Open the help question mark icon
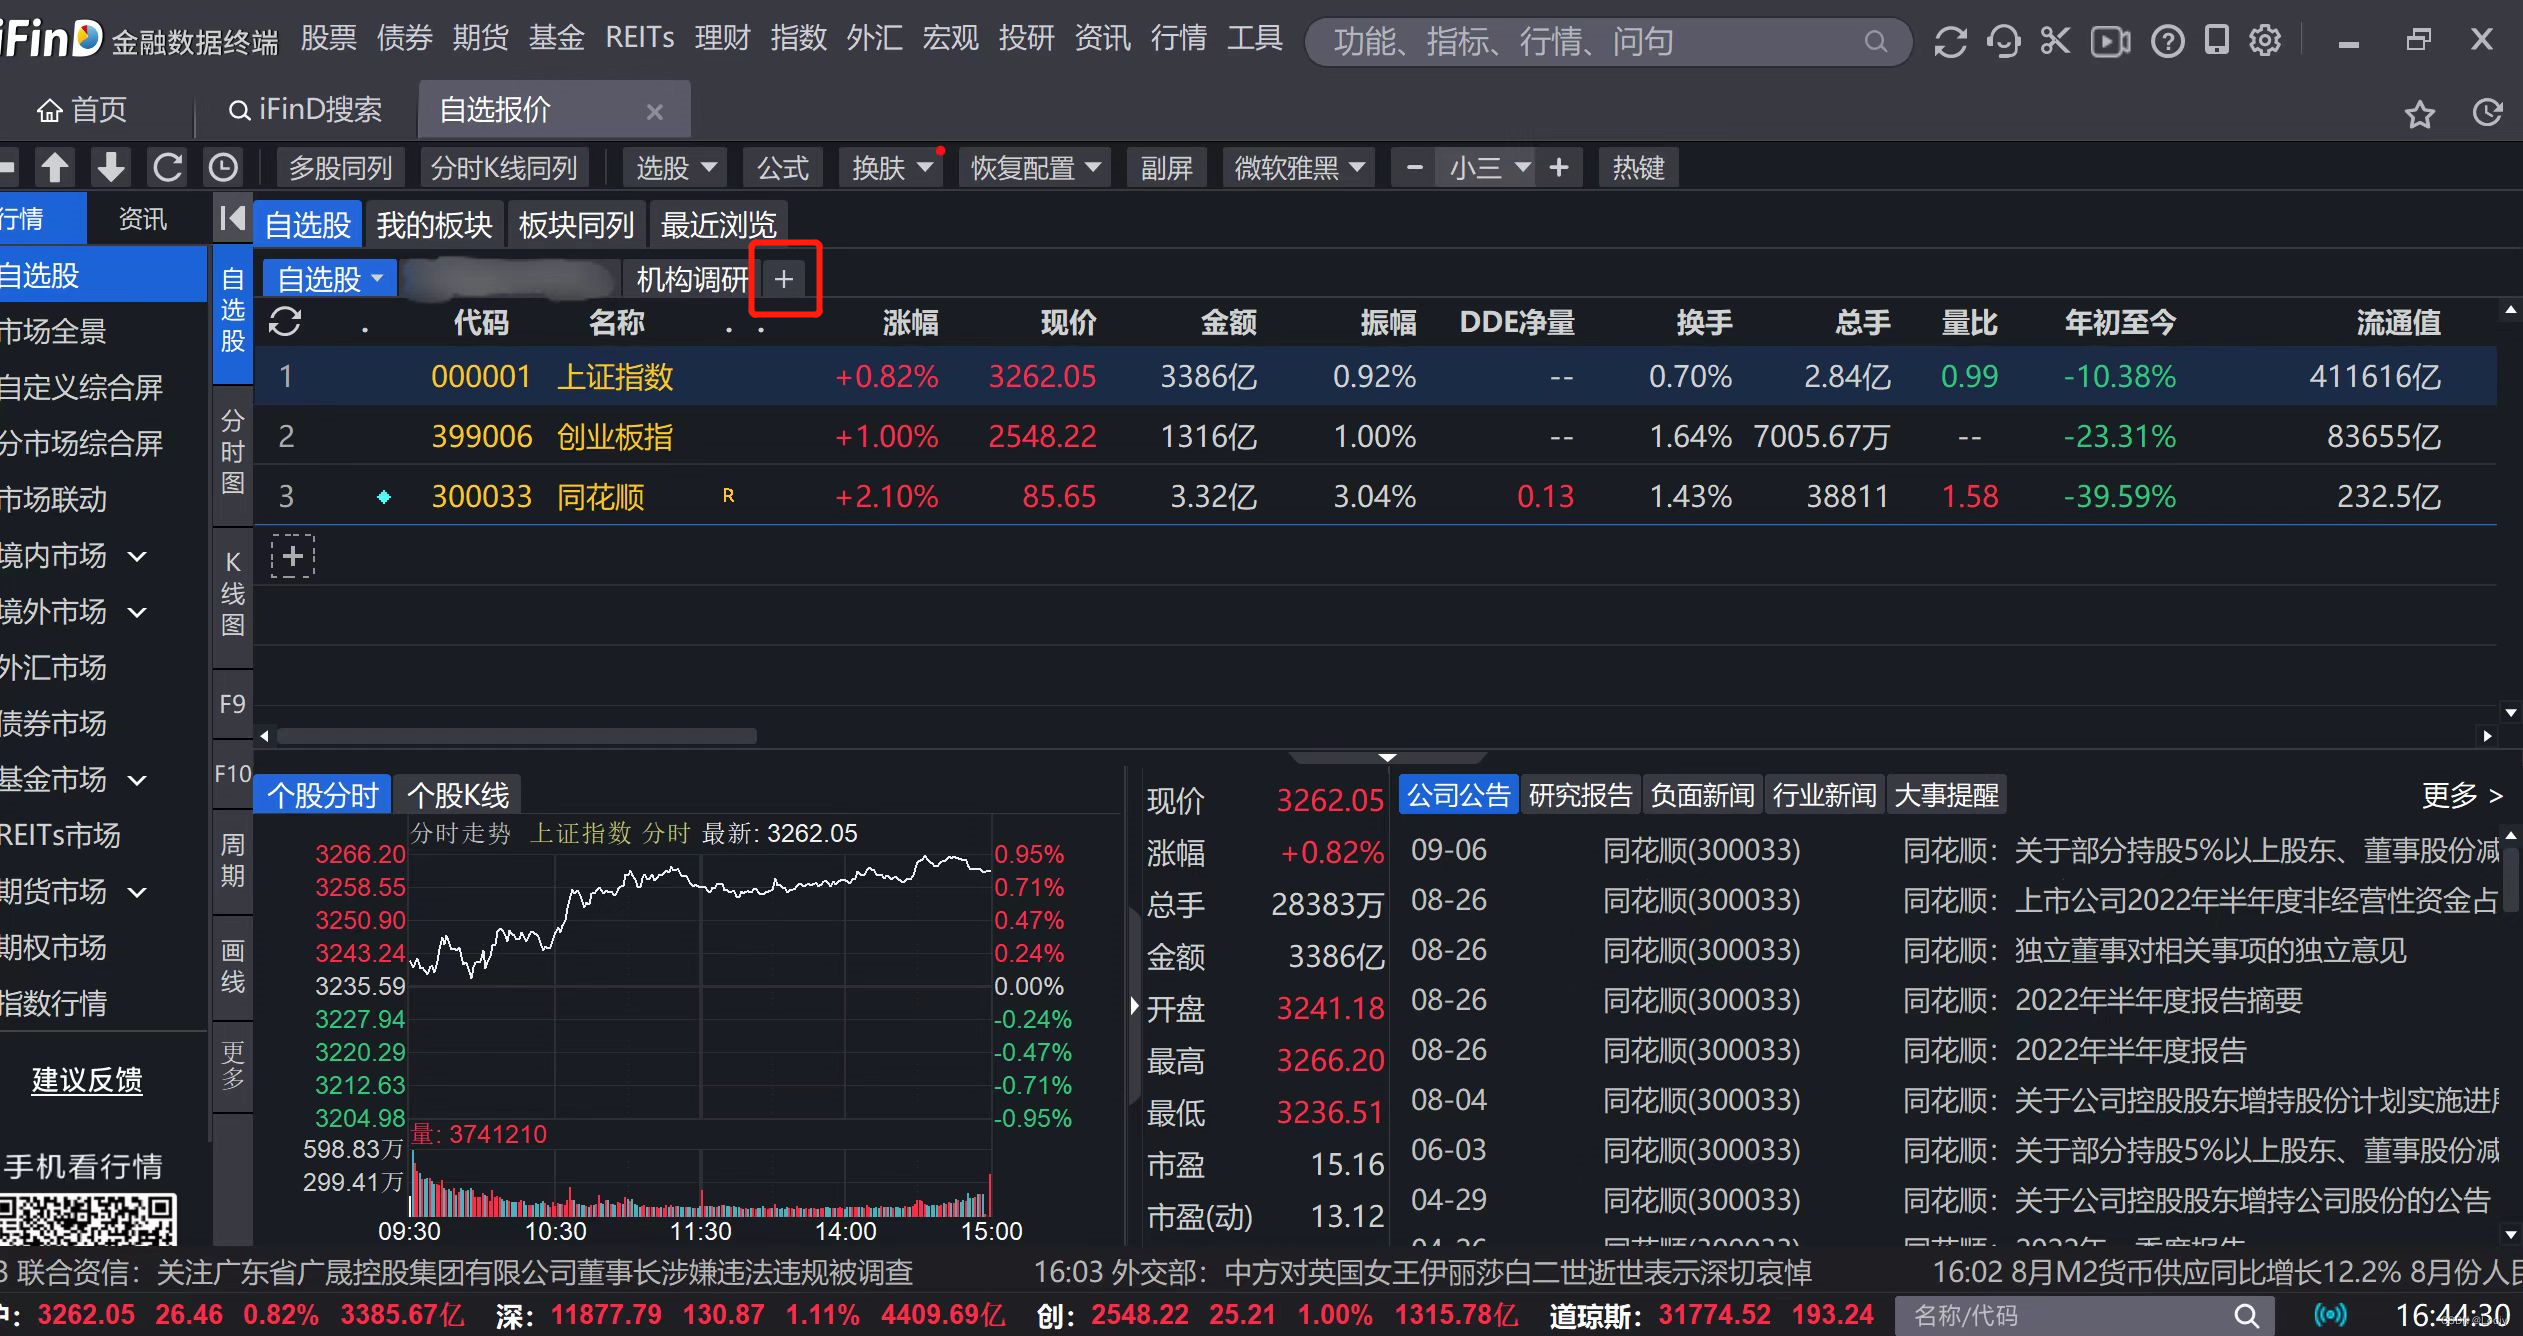The image size is (2523, 1336). coord(2167,41)
